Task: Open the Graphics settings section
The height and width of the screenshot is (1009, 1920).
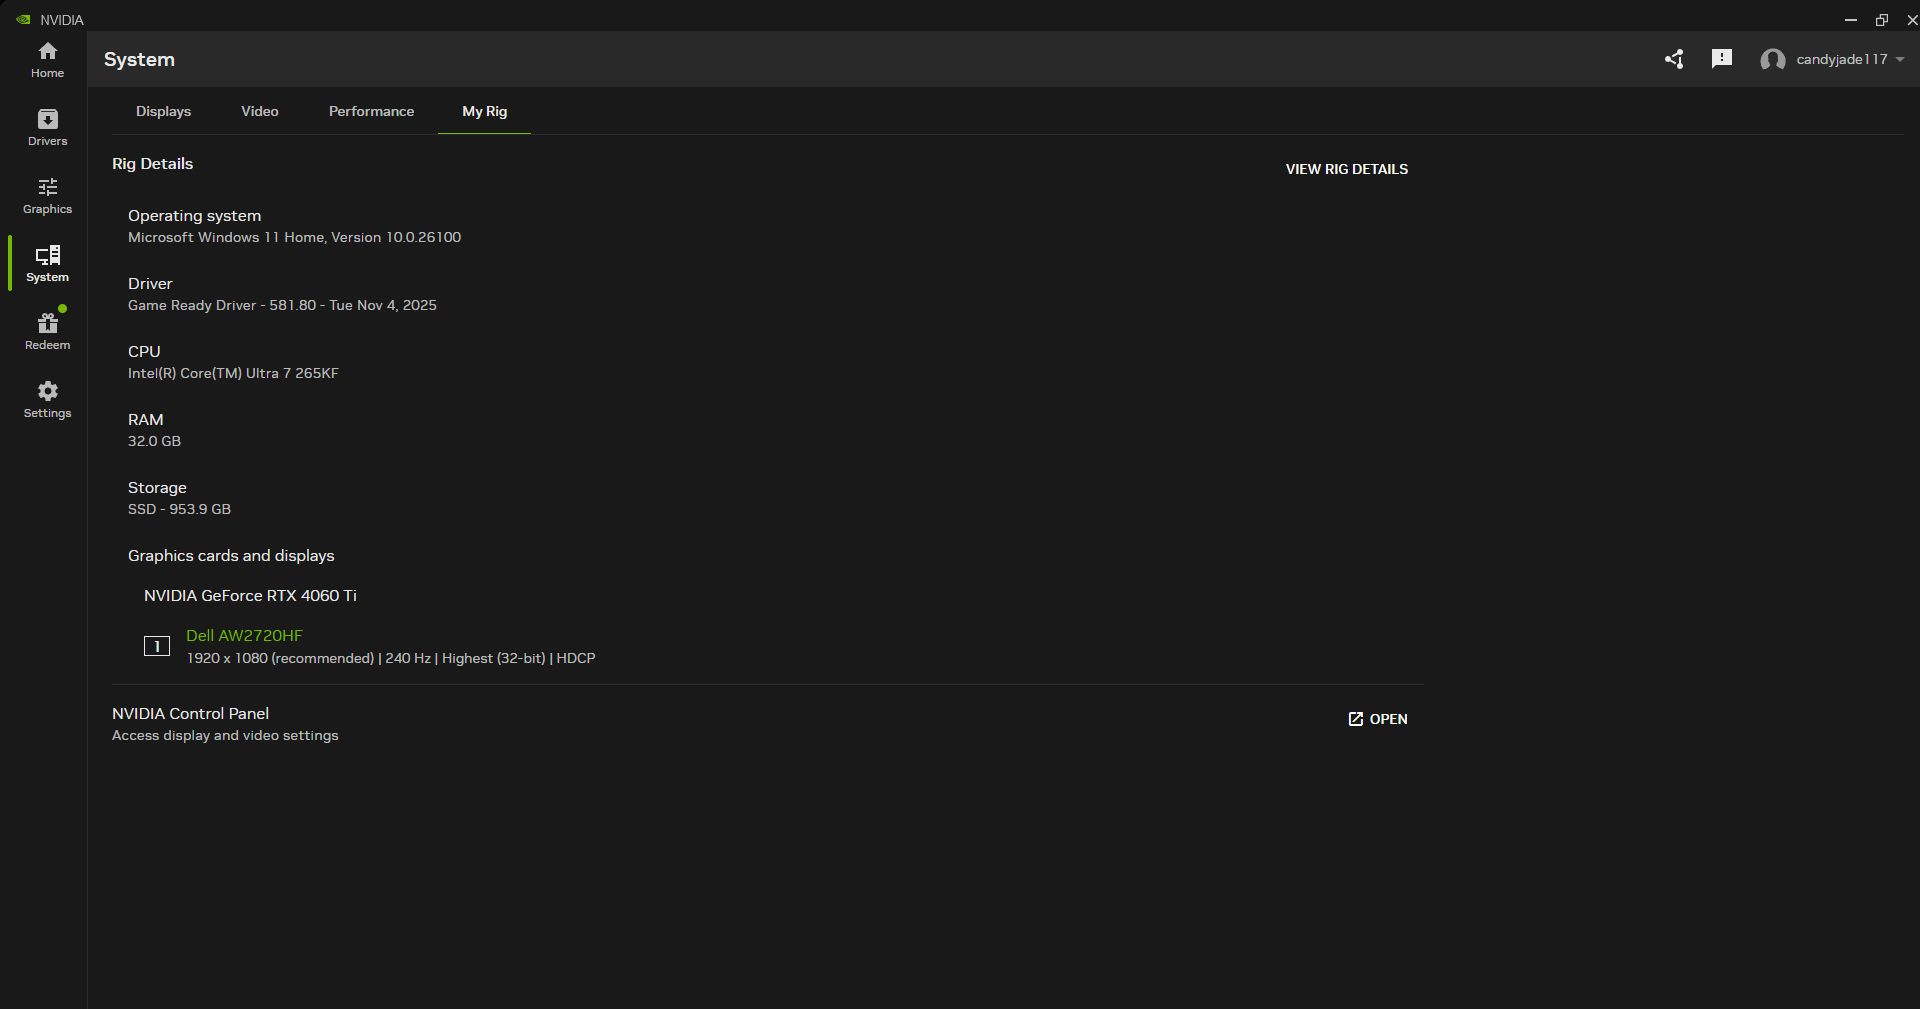Action: click(x=47, y=196)
